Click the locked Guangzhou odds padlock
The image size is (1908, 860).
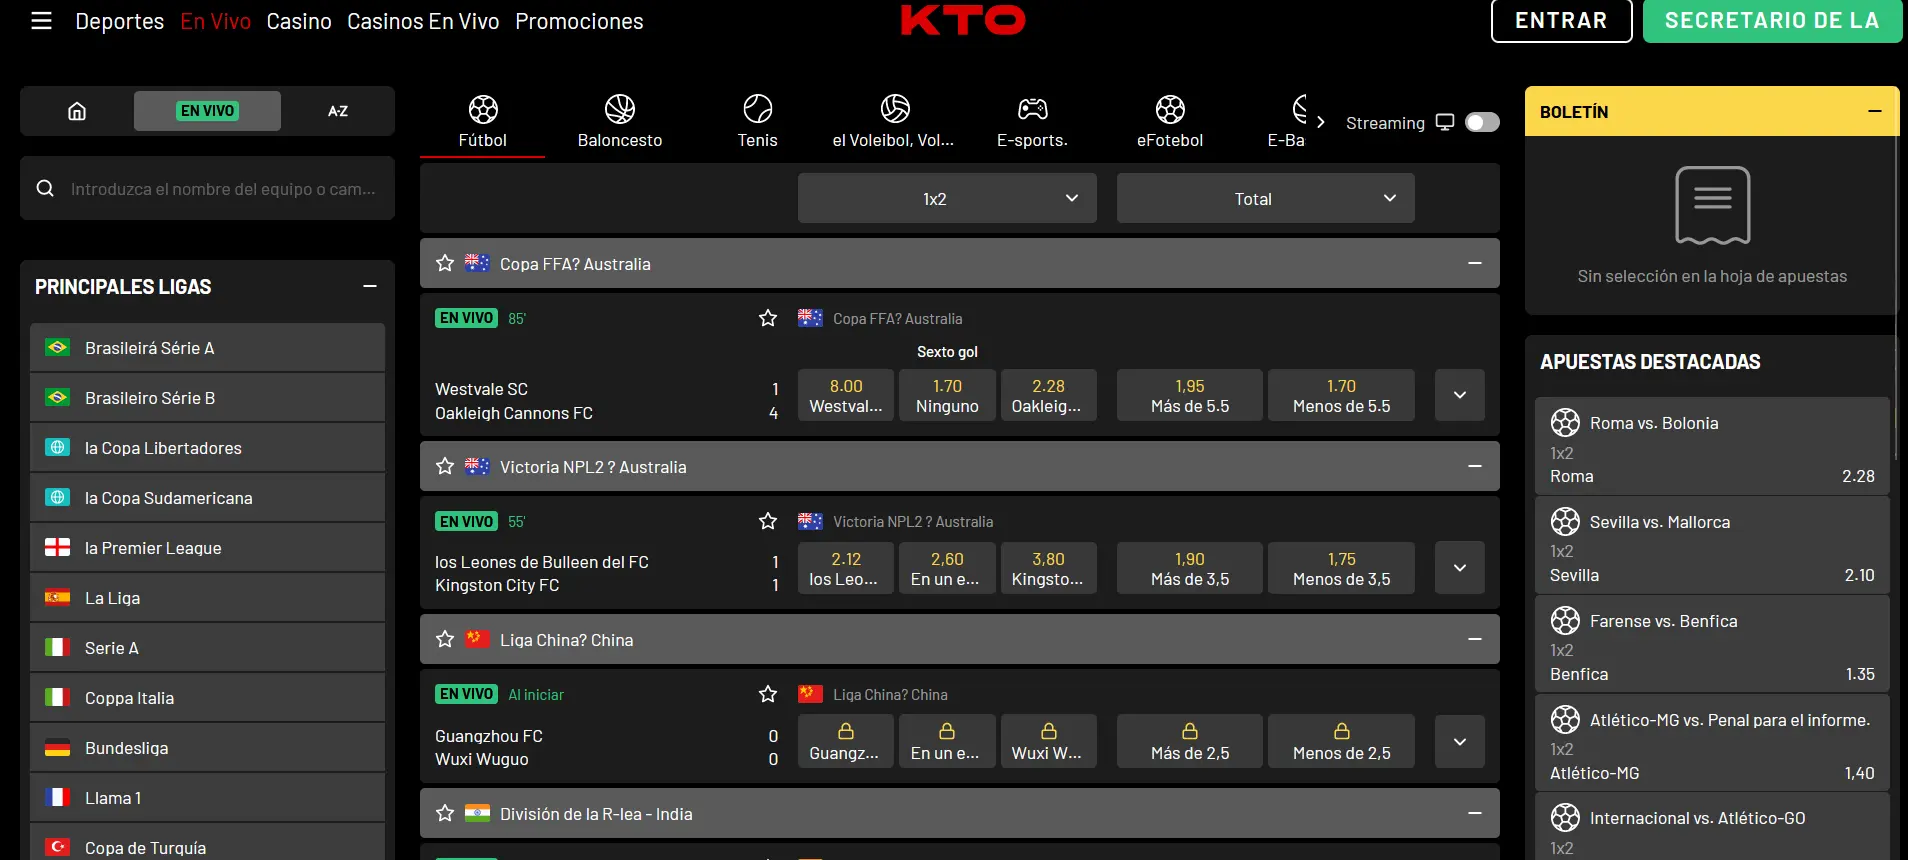[x=846, y=731]
